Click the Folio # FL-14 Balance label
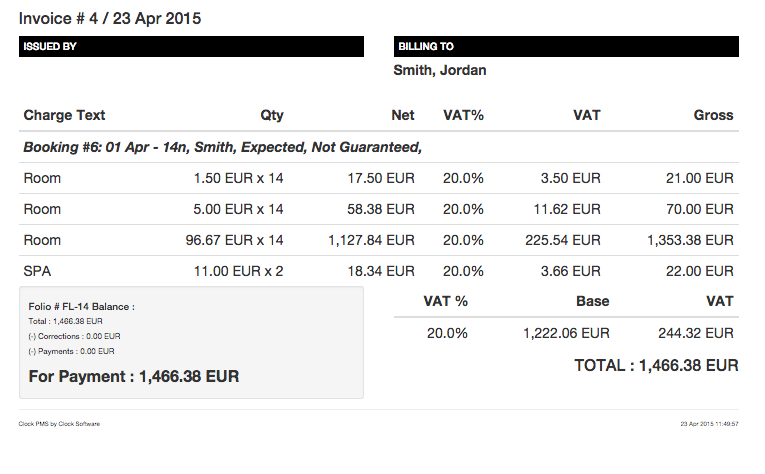765x474 pixels. point(81,307)
